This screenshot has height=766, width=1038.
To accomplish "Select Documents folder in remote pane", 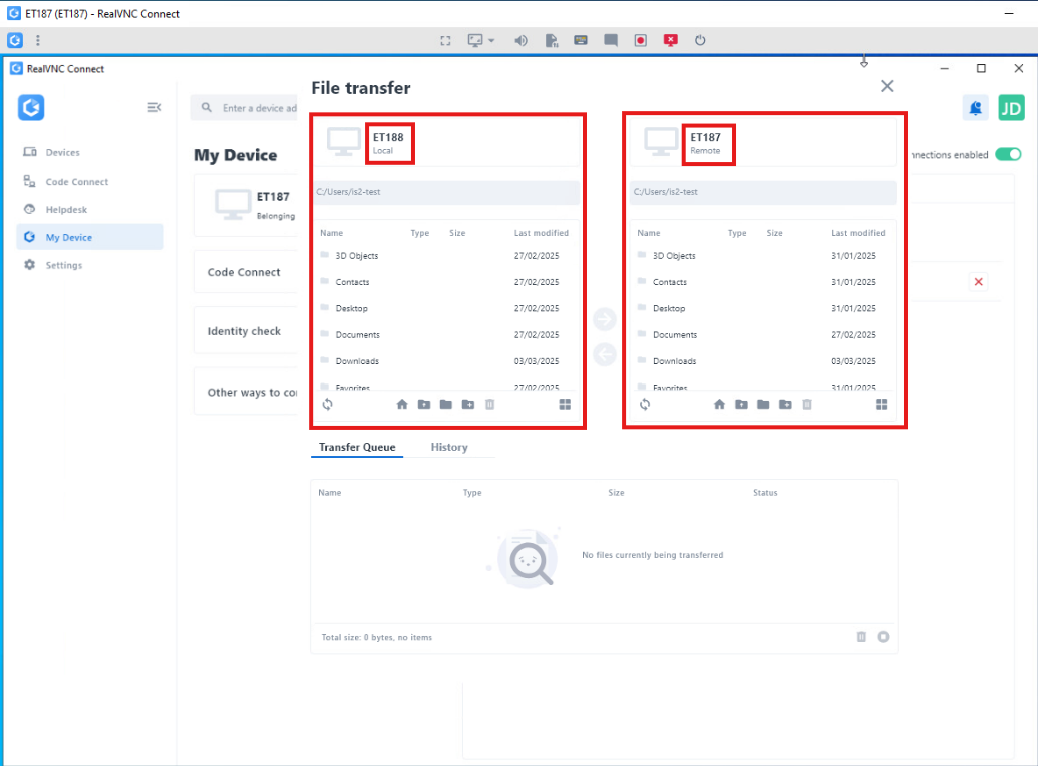I will [x=763, y=335].
